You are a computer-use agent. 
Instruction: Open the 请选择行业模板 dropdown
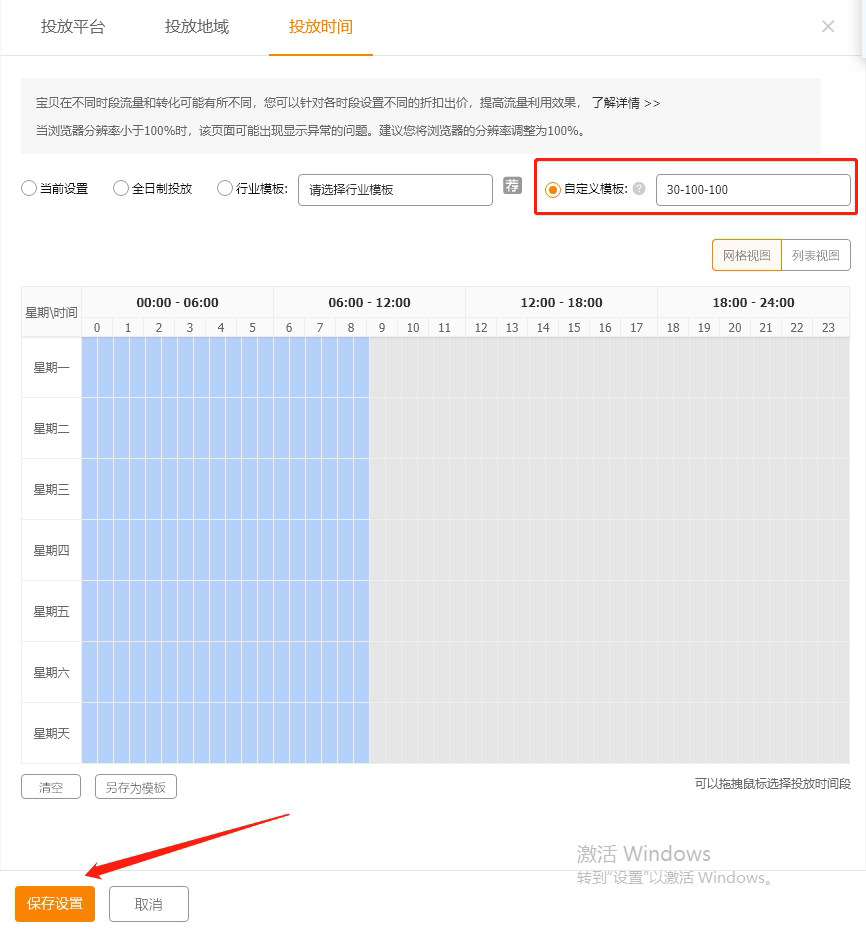tap(395, 190)
